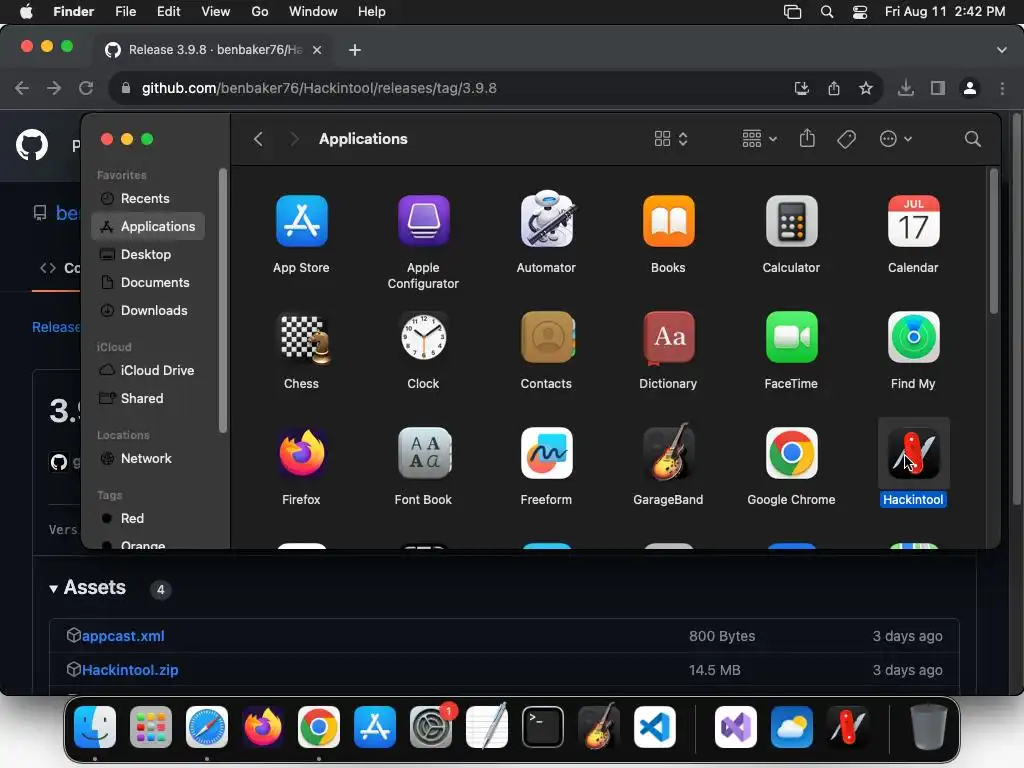Viewport: 1024px width, 768px height.
Task: Select the Calculator app icon
Action: [791, 221]
